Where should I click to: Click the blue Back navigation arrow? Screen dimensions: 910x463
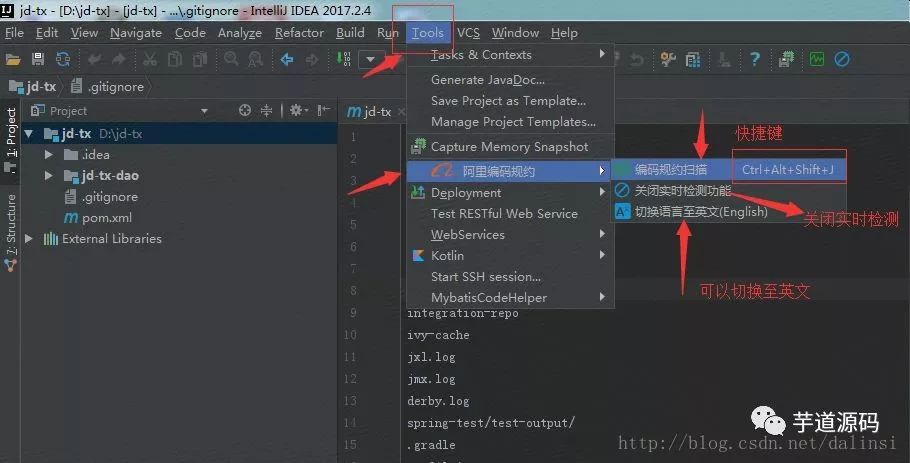coord(287,59)
